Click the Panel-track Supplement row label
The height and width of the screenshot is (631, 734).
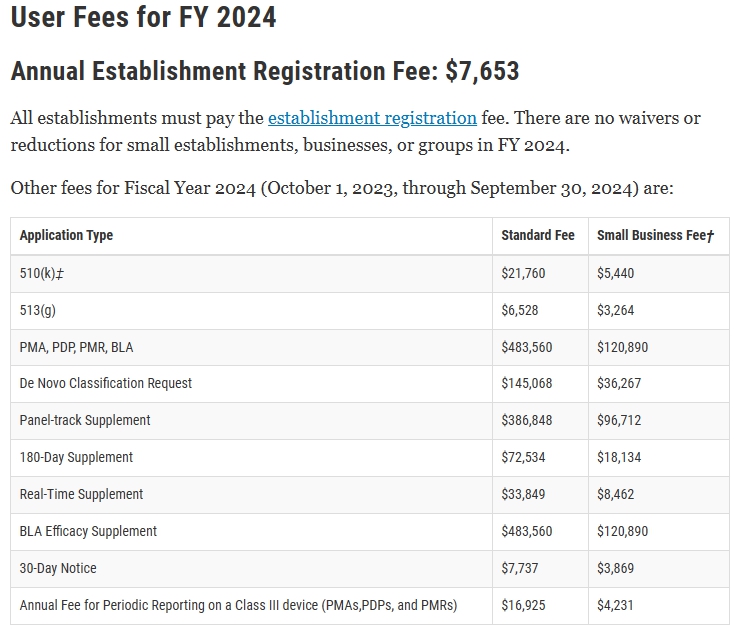pyautogui.click(x=85, y=420)
